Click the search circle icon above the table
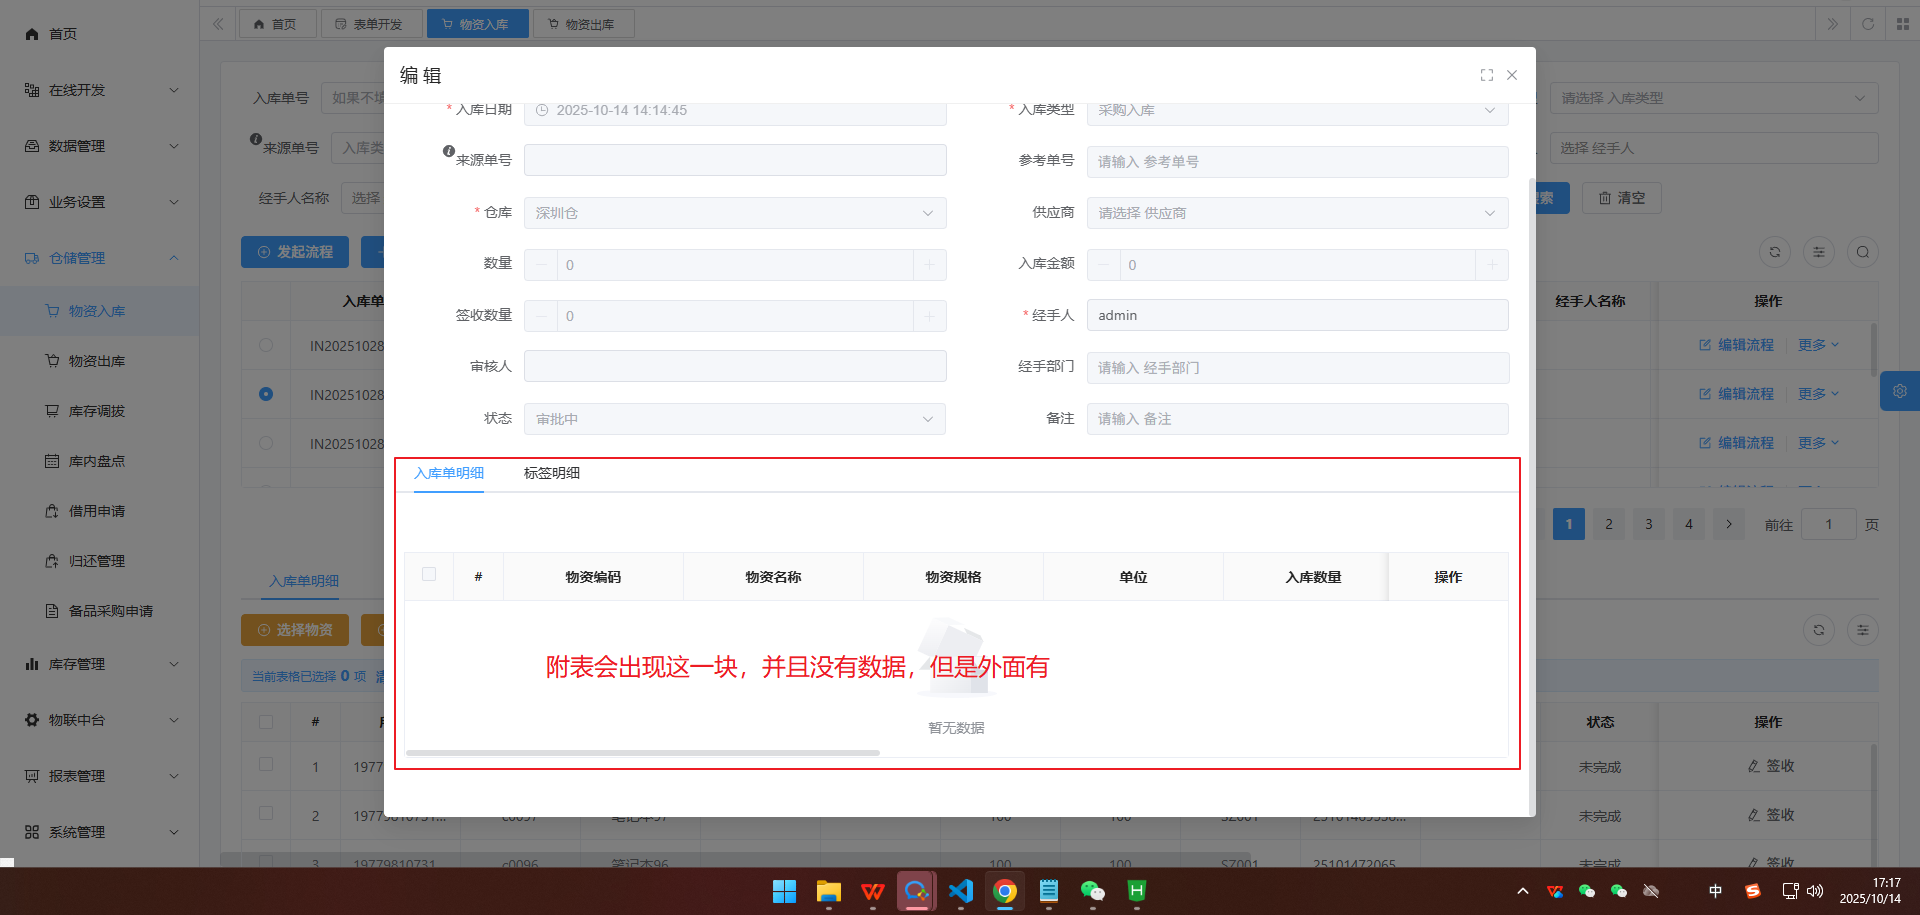The image size is (1920, 915). [1862, 252]
